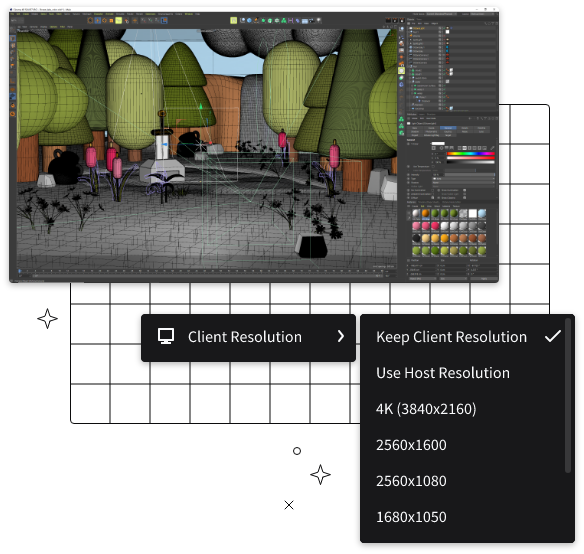Click the green sphere icon in right vertical toolbar
This screenshot has width=584, height=554.
point(402,78)
